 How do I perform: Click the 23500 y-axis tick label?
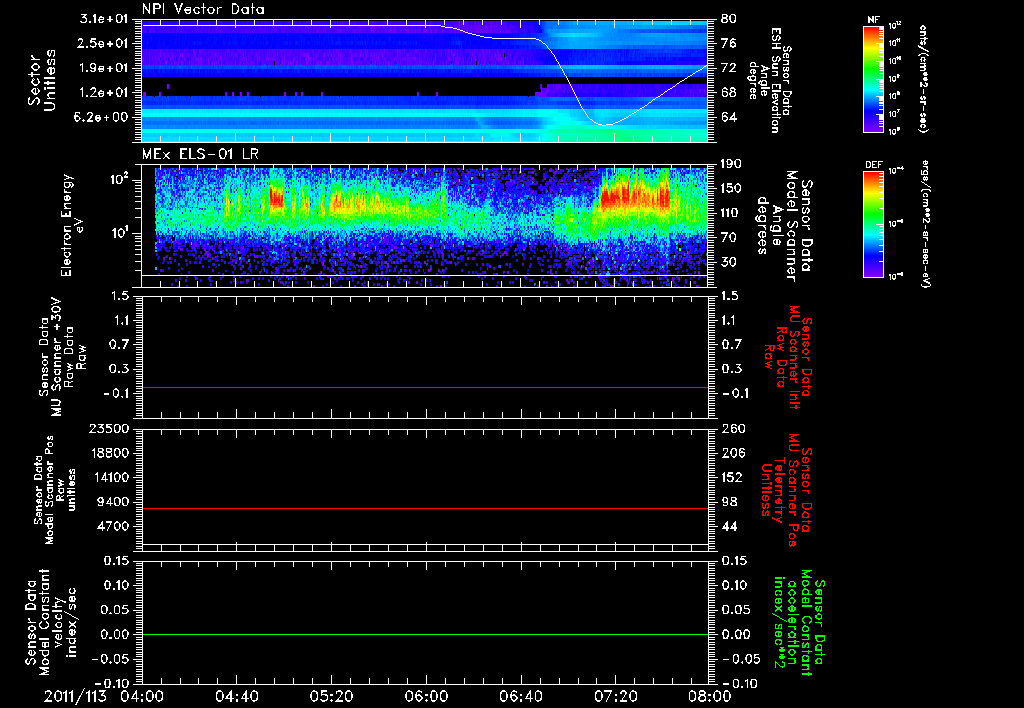tap(108, 429)
